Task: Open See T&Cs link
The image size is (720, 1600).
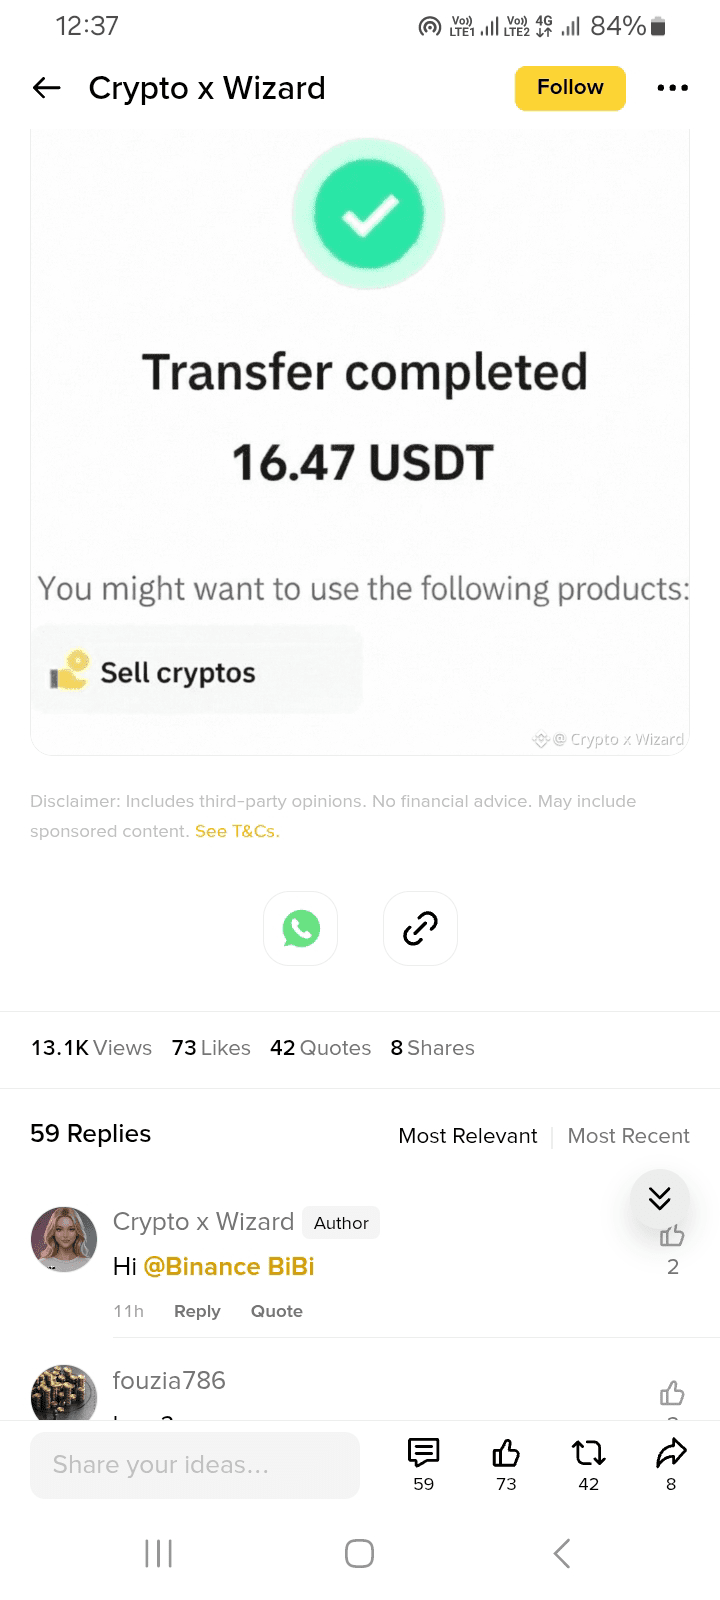Action: (x=237, y=831)
